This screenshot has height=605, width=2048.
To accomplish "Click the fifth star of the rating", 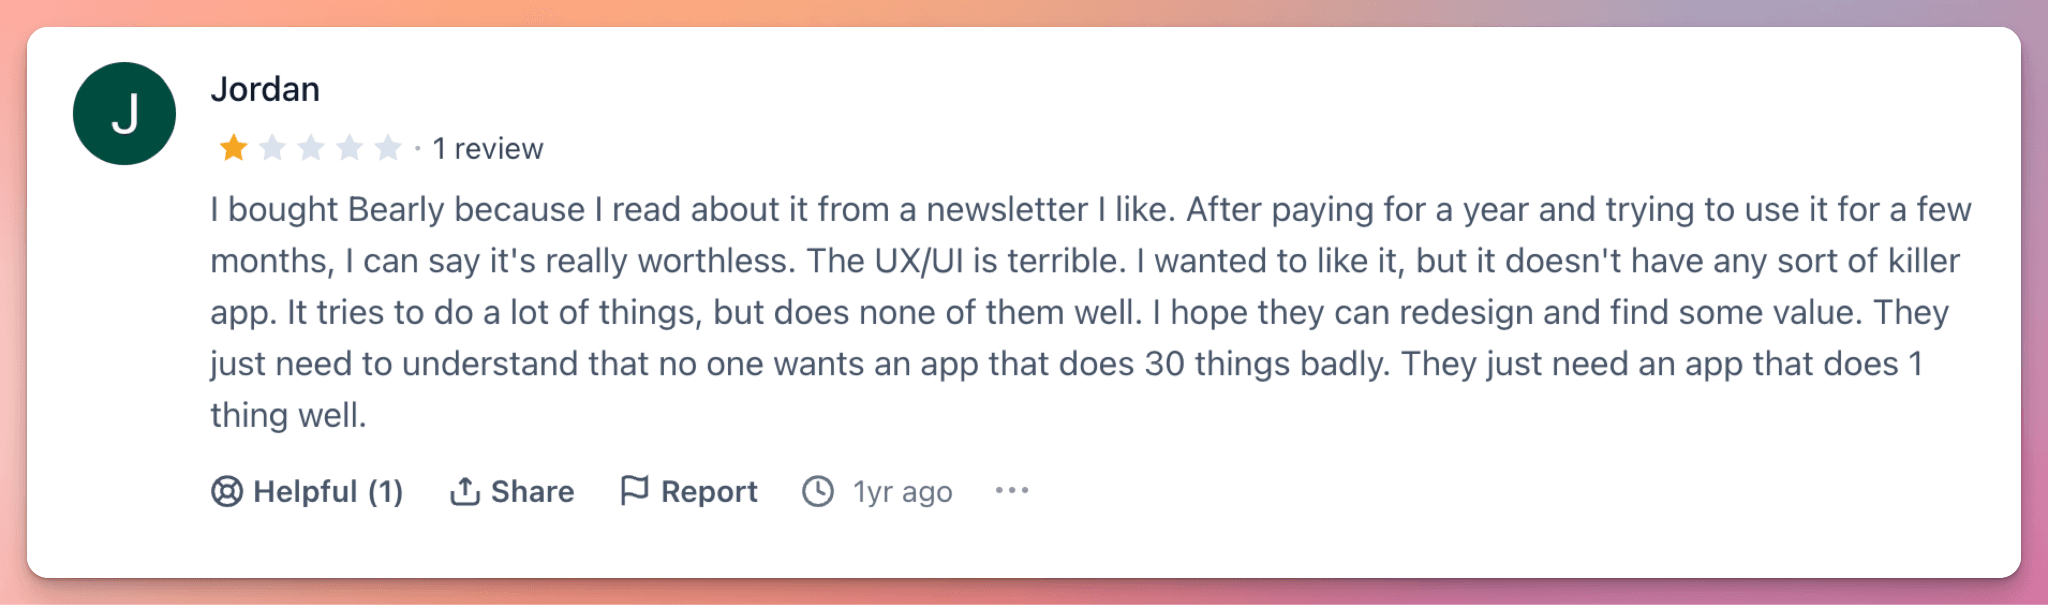I will (390, 147).
